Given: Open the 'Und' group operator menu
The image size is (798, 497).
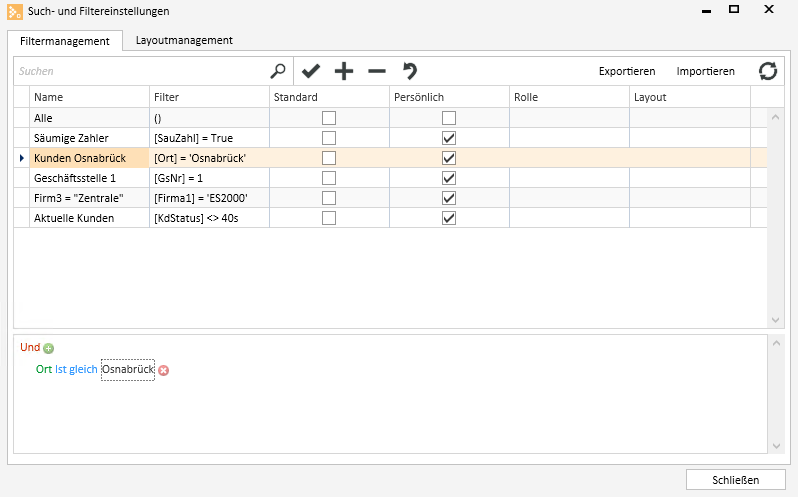Looking at the screenshot, I should (x=30, y=347).
